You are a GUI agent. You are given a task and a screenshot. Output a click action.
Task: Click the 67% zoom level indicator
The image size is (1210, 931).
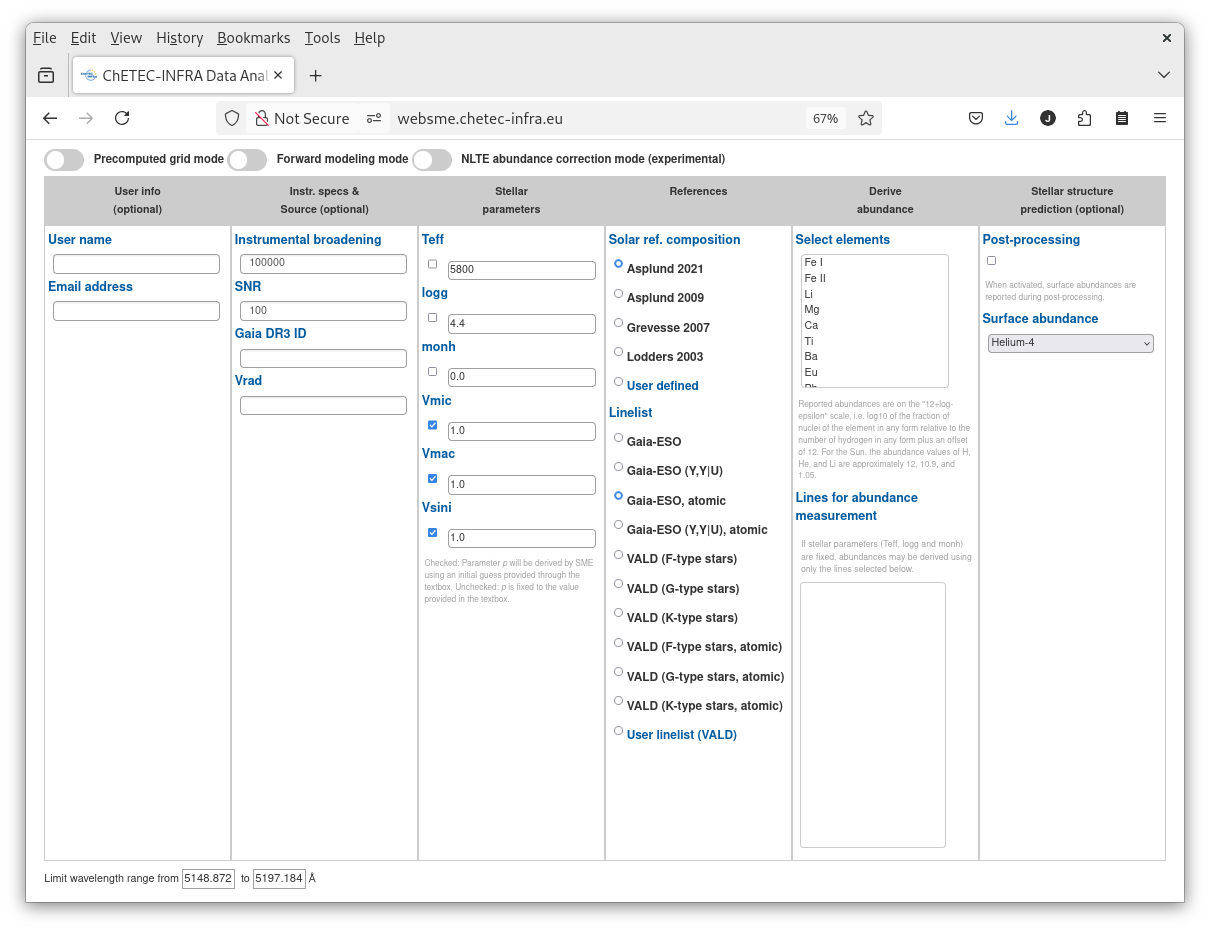pyautogui.click(x=825, y=118)
